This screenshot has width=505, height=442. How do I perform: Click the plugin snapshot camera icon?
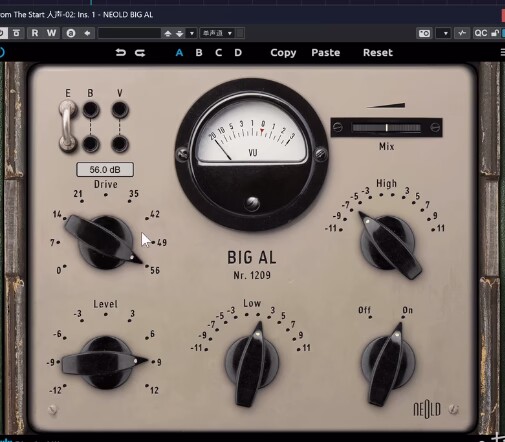click(424, 33)
